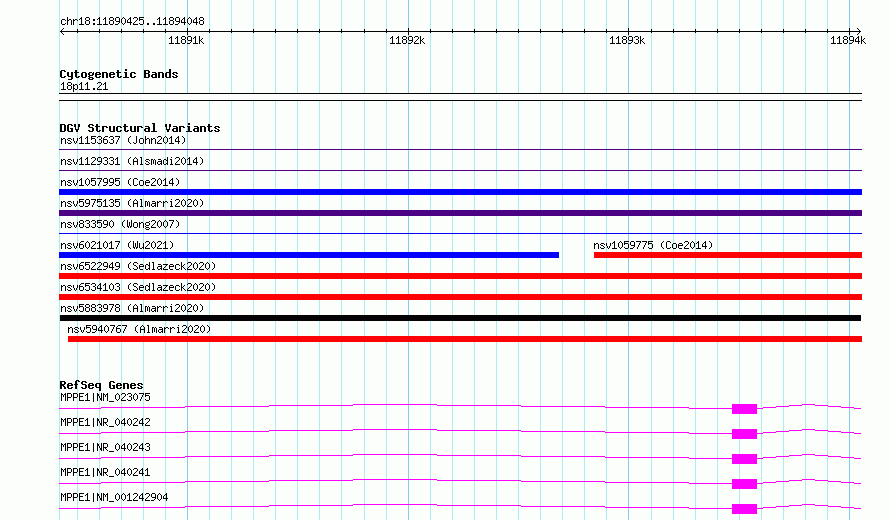Select the DGV Structural Variants track title
This screenshot has width=890, height=520.
(x=140, y=128)
